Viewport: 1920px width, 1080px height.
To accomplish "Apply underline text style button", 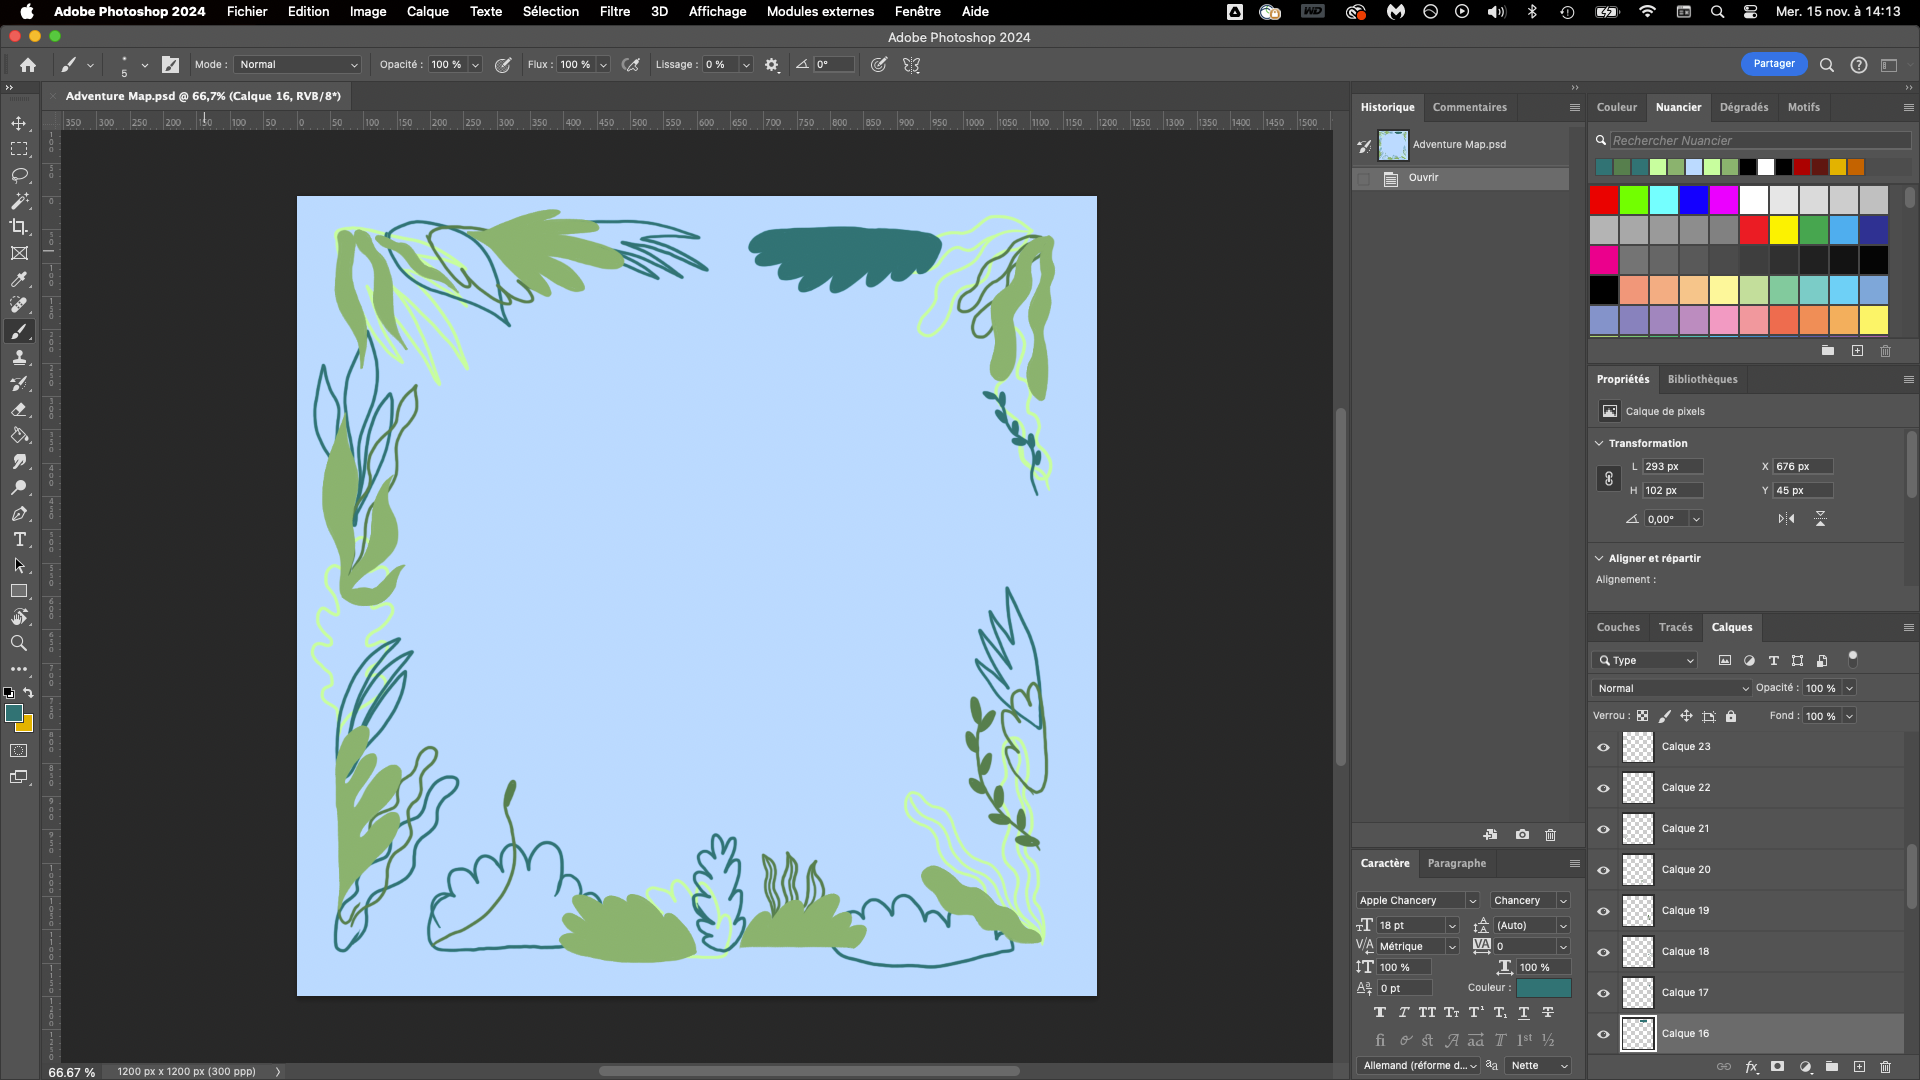I will pos(1524,1013).
